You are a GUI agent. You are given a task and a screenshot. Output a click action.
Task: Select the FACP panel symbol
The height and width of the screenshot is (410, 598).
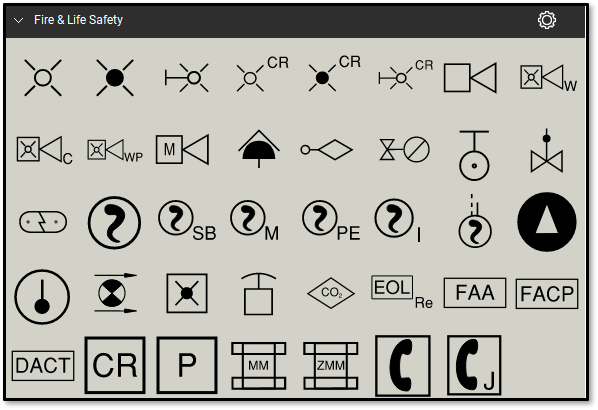click(547, 294)
